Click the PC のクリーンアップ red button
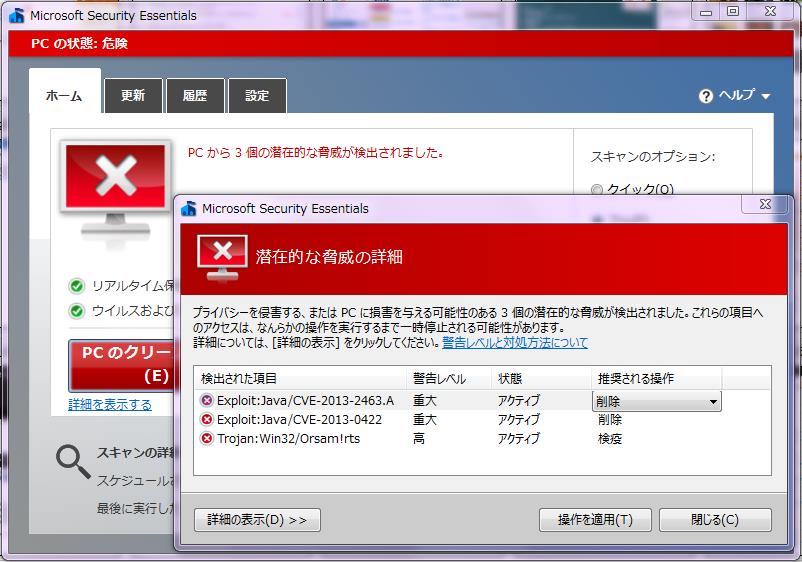The height and width of the screenshot is (562, 802). click(x=122, y=365)
